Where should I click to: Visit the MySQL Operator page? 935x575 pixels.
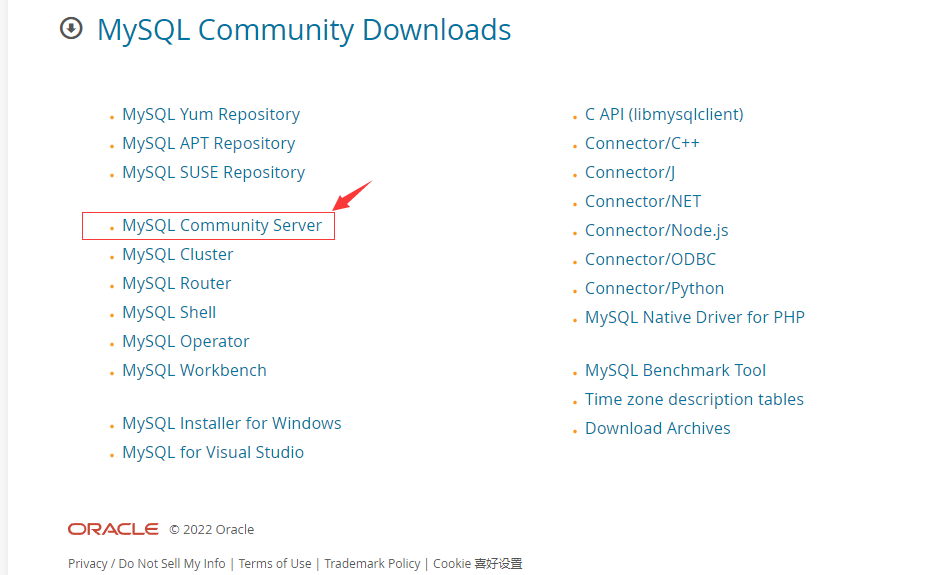click(185, 341)
